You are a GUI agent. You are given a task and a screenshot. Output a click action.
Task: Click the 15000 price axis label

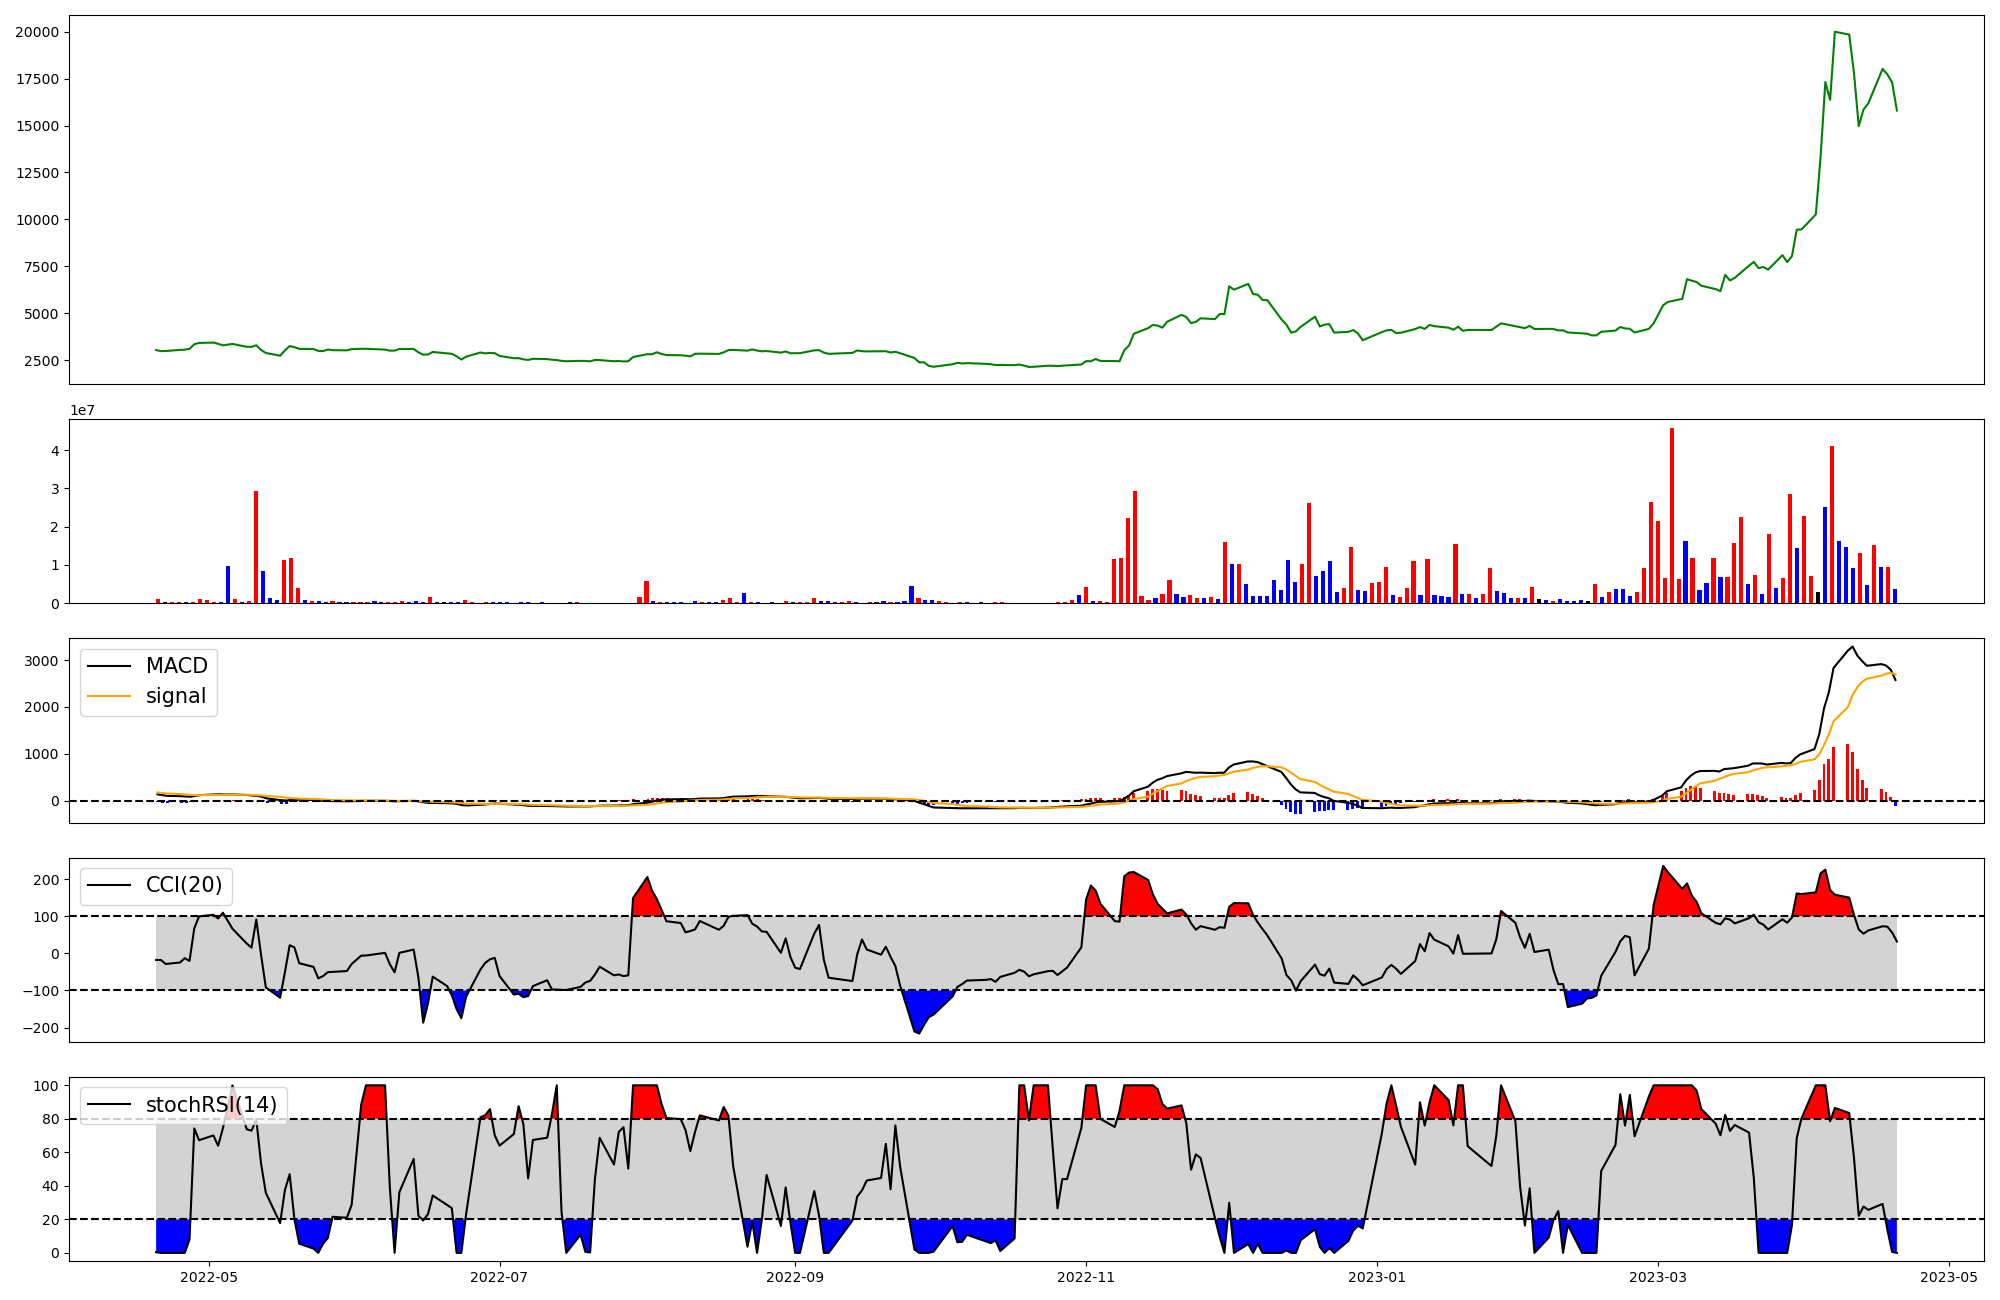tap(36, 126)
